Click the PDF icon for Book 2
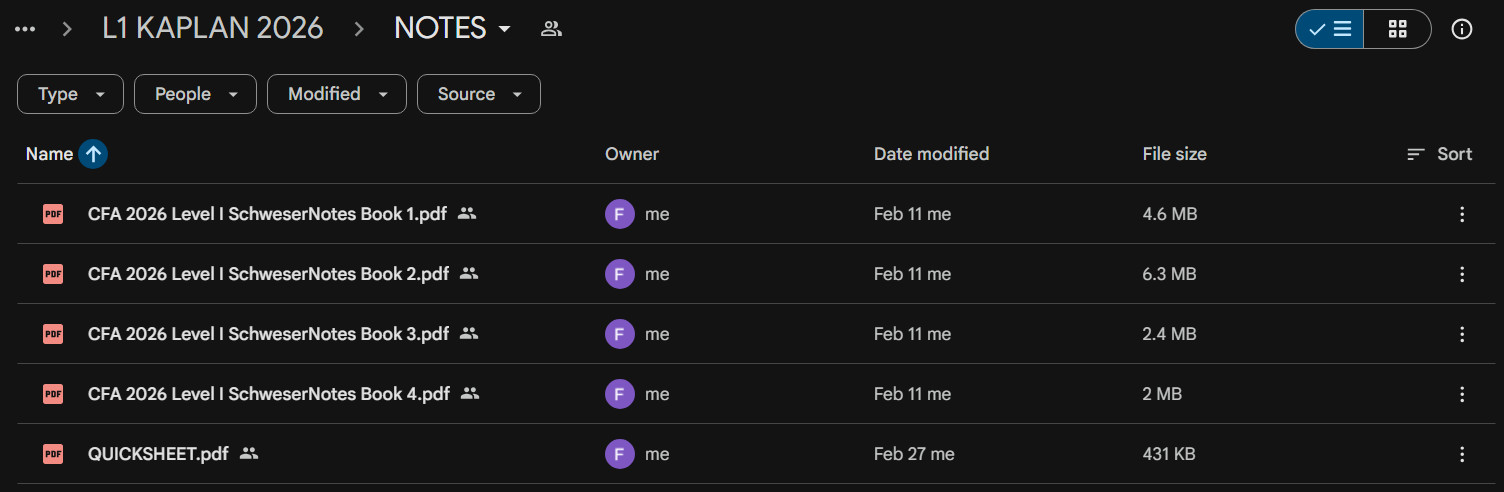Viewport: 1504px width, 492px height. 53,273
